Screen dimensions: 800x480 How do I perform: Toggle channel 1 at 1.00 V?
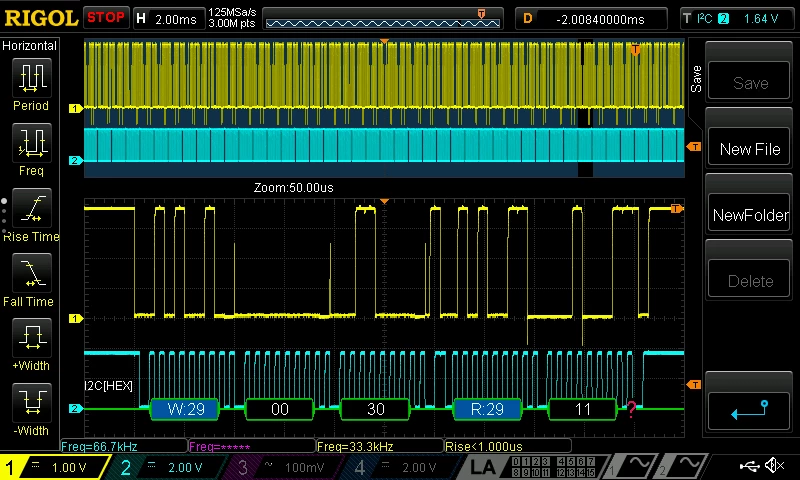tap(55, 467)
